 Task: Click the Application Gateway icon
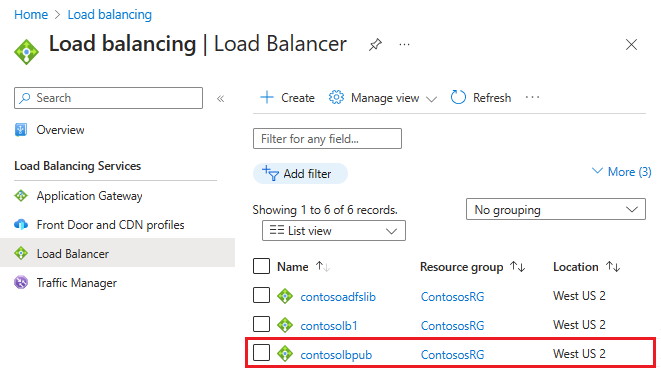pyautogui.click(x=21, y=196)
